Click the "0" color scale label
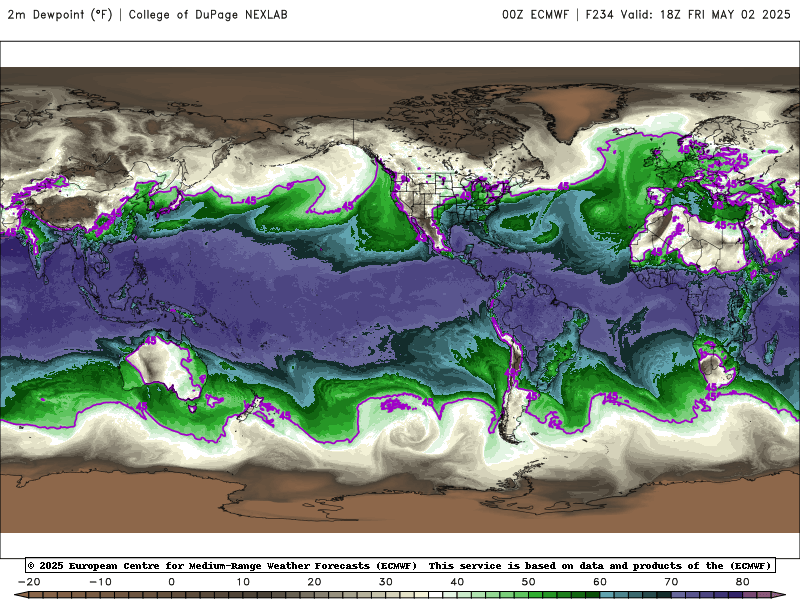The width and height of the screenshot is (800, 600). coord(171,582)
